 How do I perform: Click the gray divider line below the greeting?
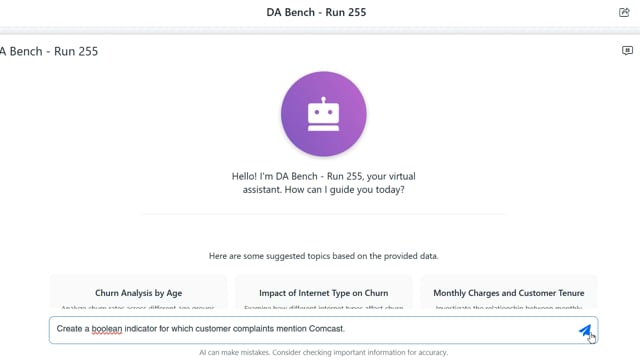[324, 213]
